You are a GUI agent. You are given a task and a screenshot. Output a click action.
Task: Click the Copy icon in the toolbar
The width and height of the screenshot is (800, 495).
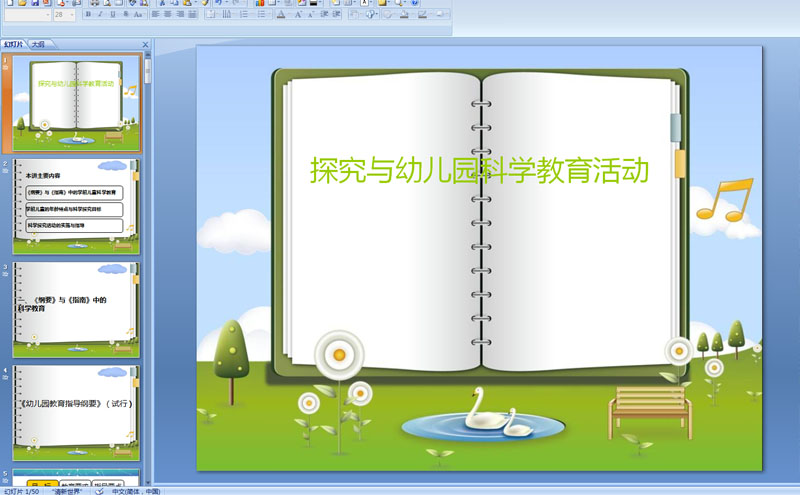174,3
